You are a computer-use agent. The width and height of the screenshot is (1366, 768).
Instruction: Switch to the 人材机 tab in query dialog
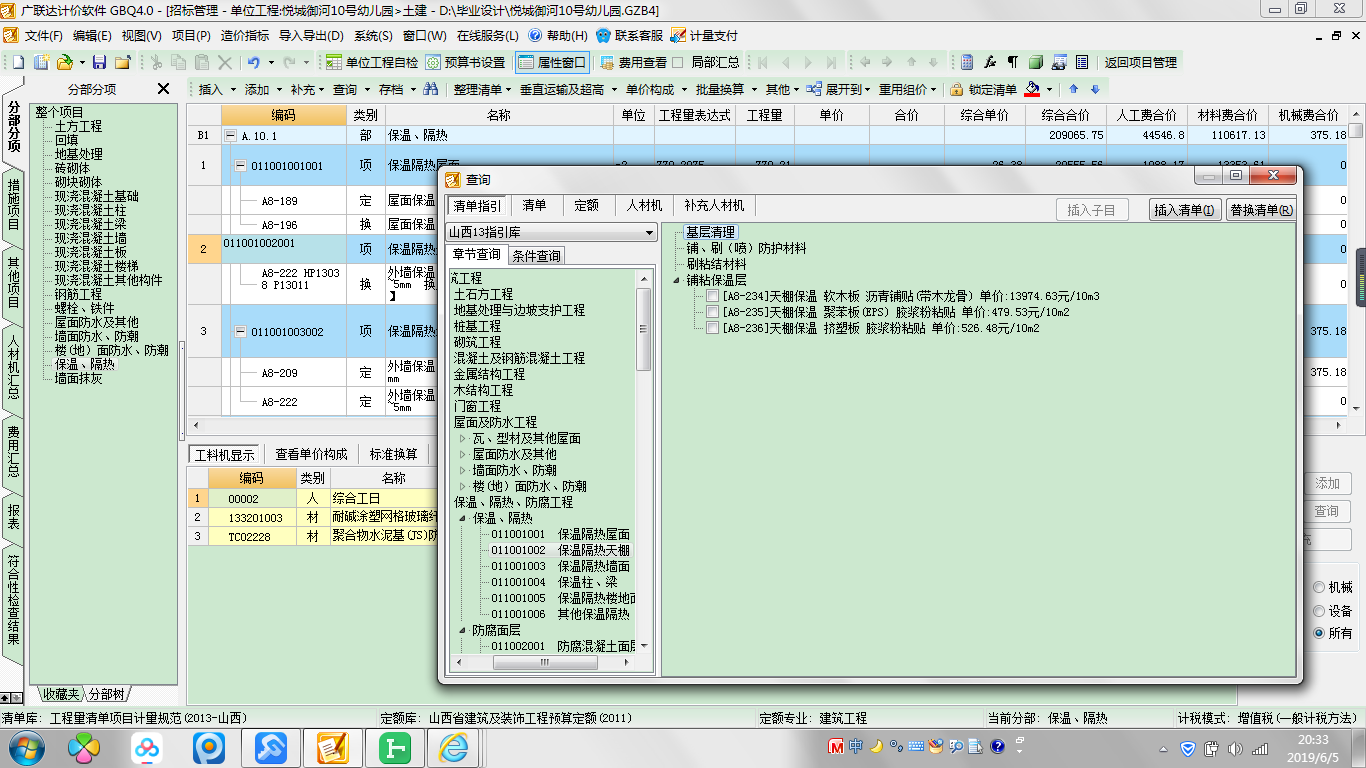coord(644,206)
